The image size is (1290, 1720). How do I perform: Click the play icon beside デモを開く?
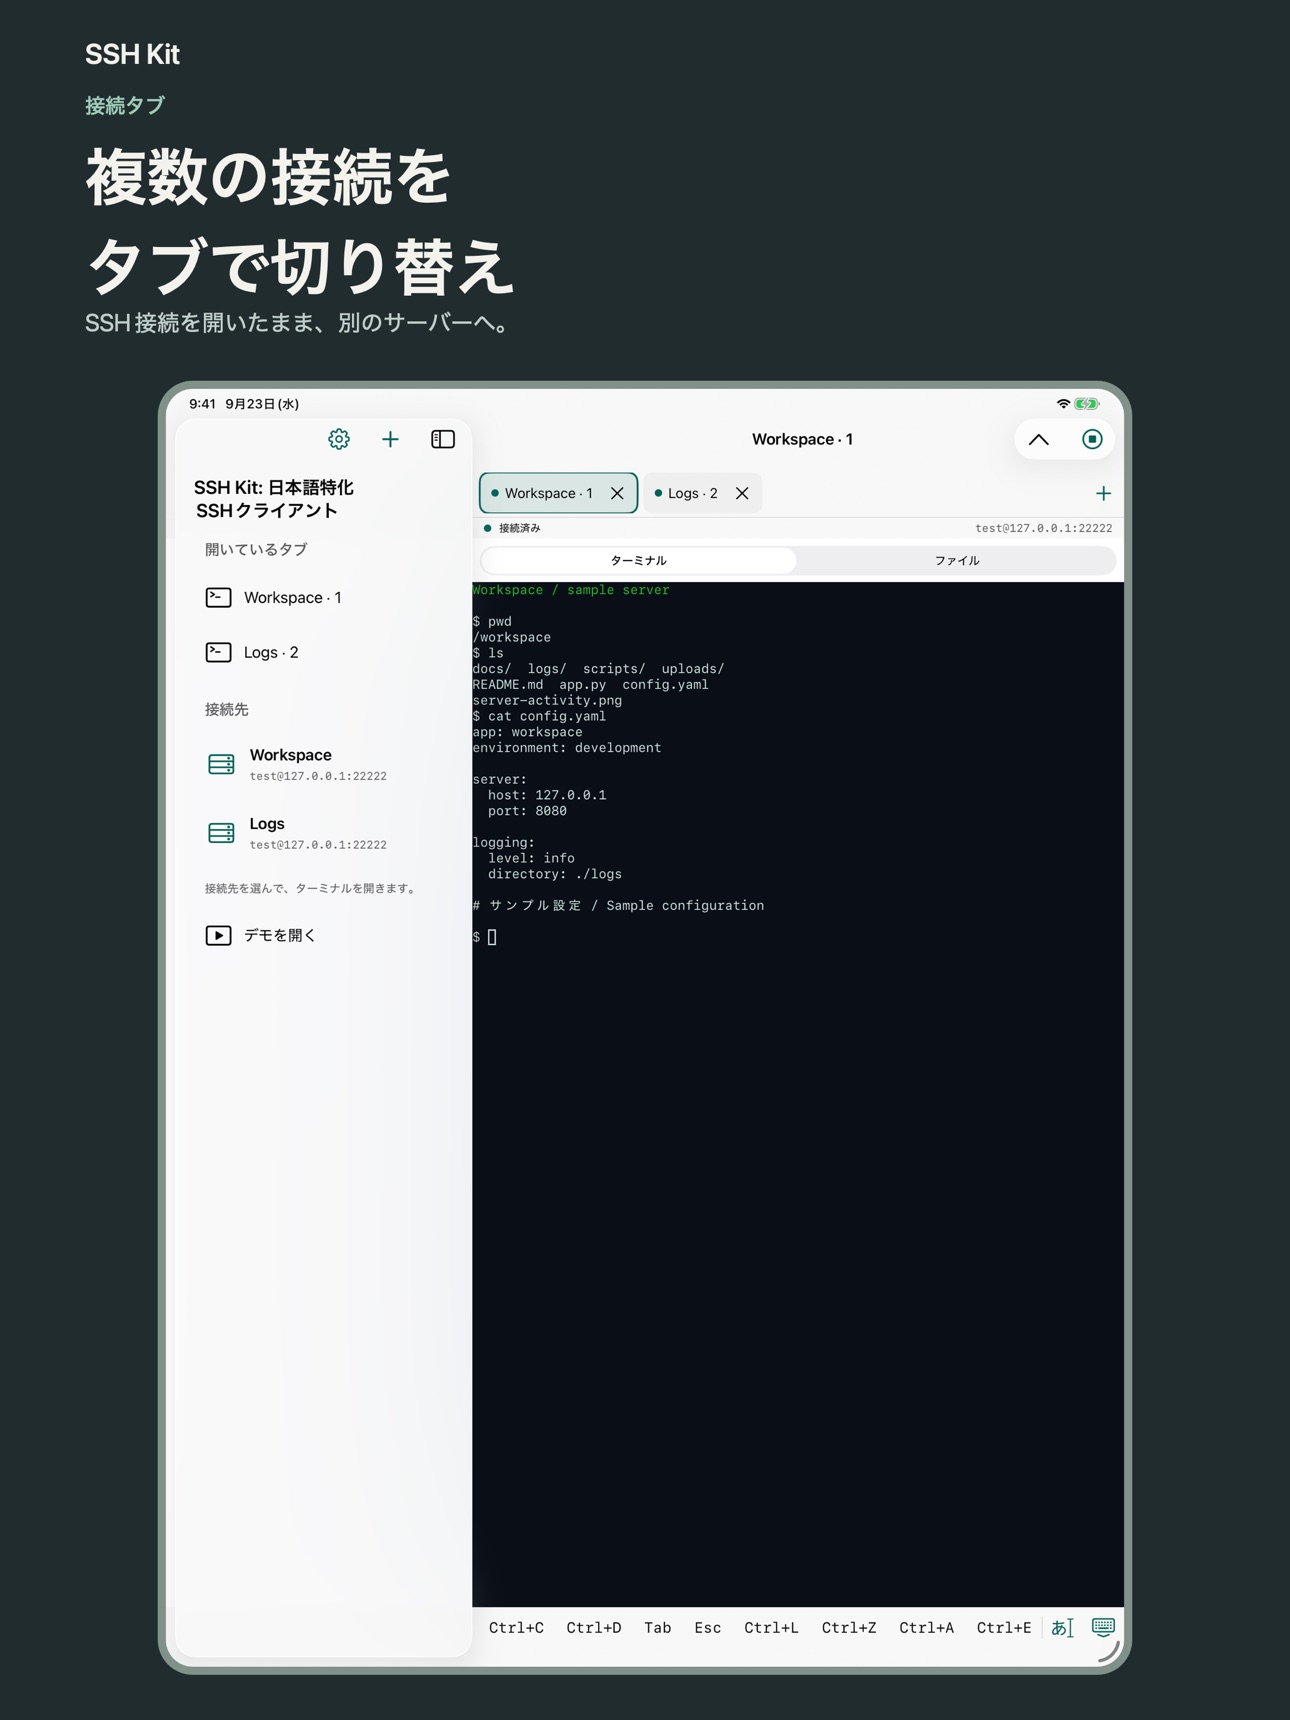(x=218, y=935)
